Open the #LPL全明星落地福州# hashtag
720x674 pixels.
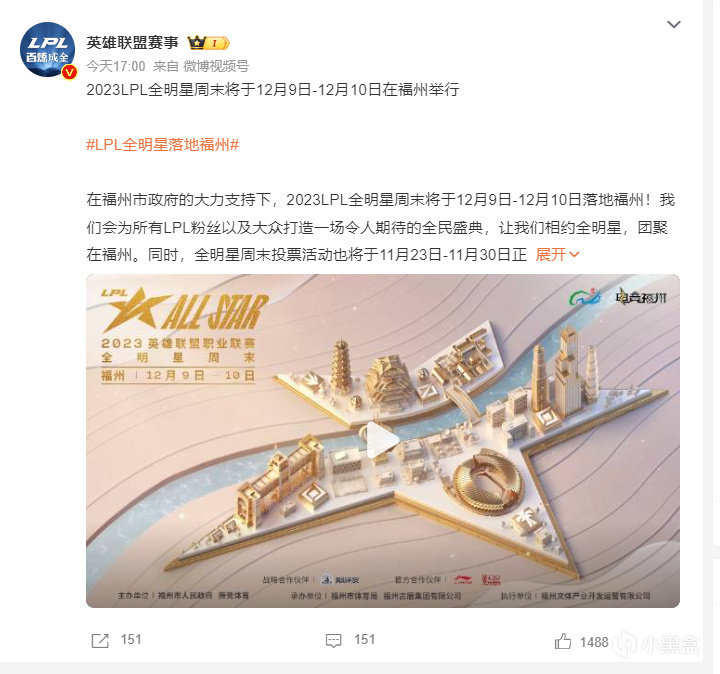(163, 145)
